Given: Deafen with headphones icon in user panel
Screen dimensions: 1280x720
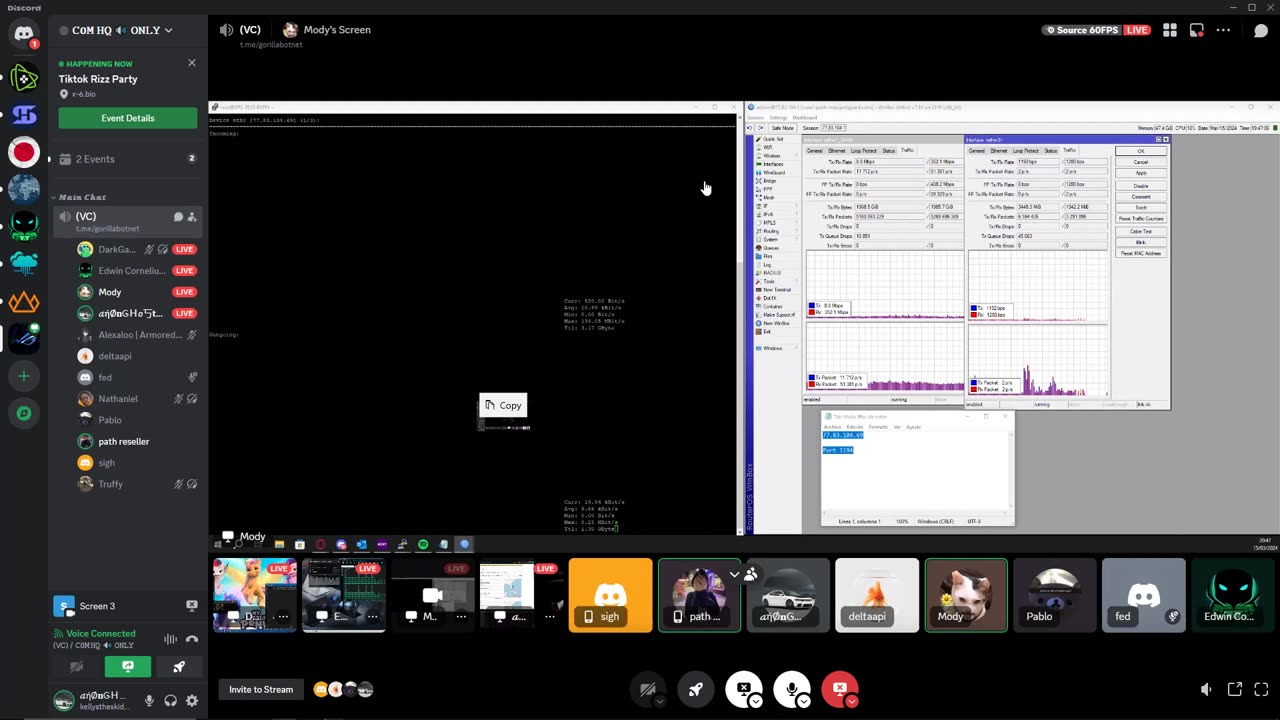Looking at the screenshot, I should 171,701.
